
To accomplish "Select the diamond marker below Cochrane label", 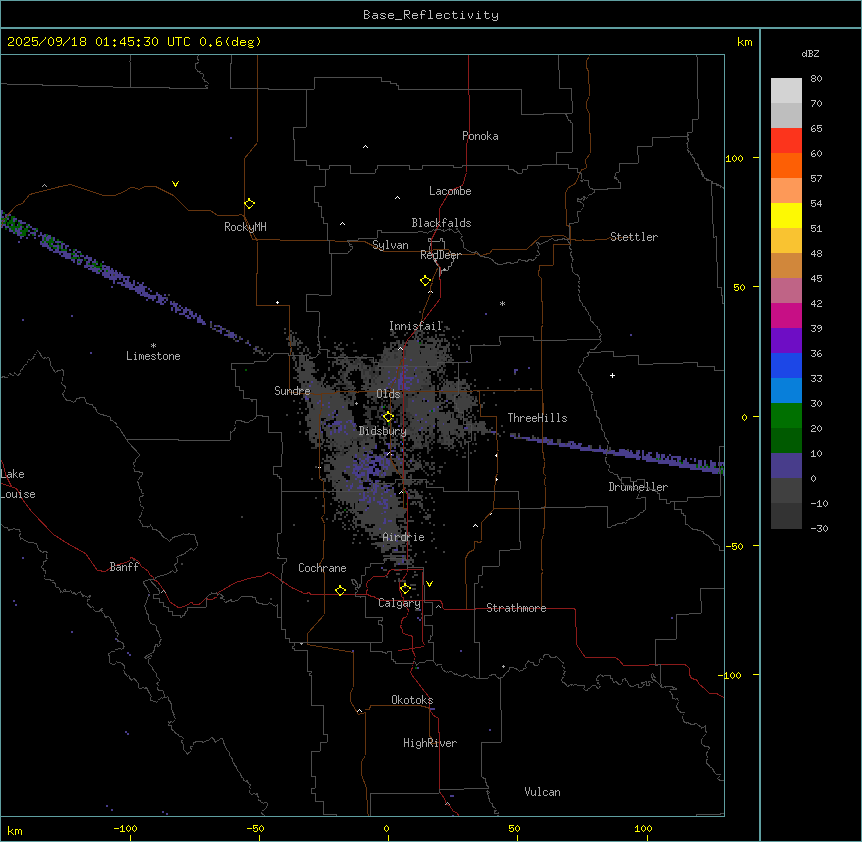I will tap(340, 590).
